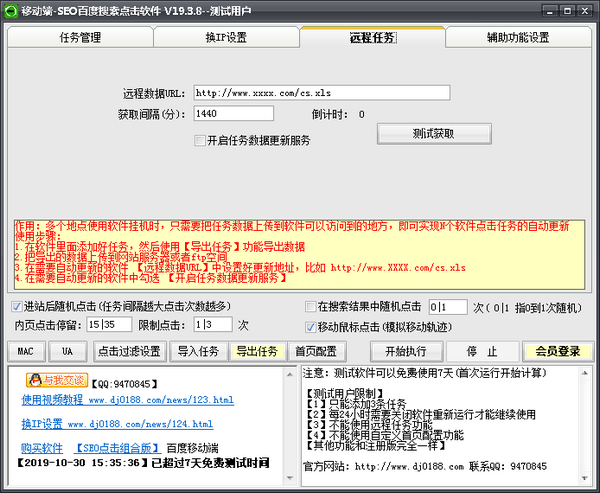Open 【SEO点击组合版】 link
The width and height of the screenshot is (600, 493).
117,448
